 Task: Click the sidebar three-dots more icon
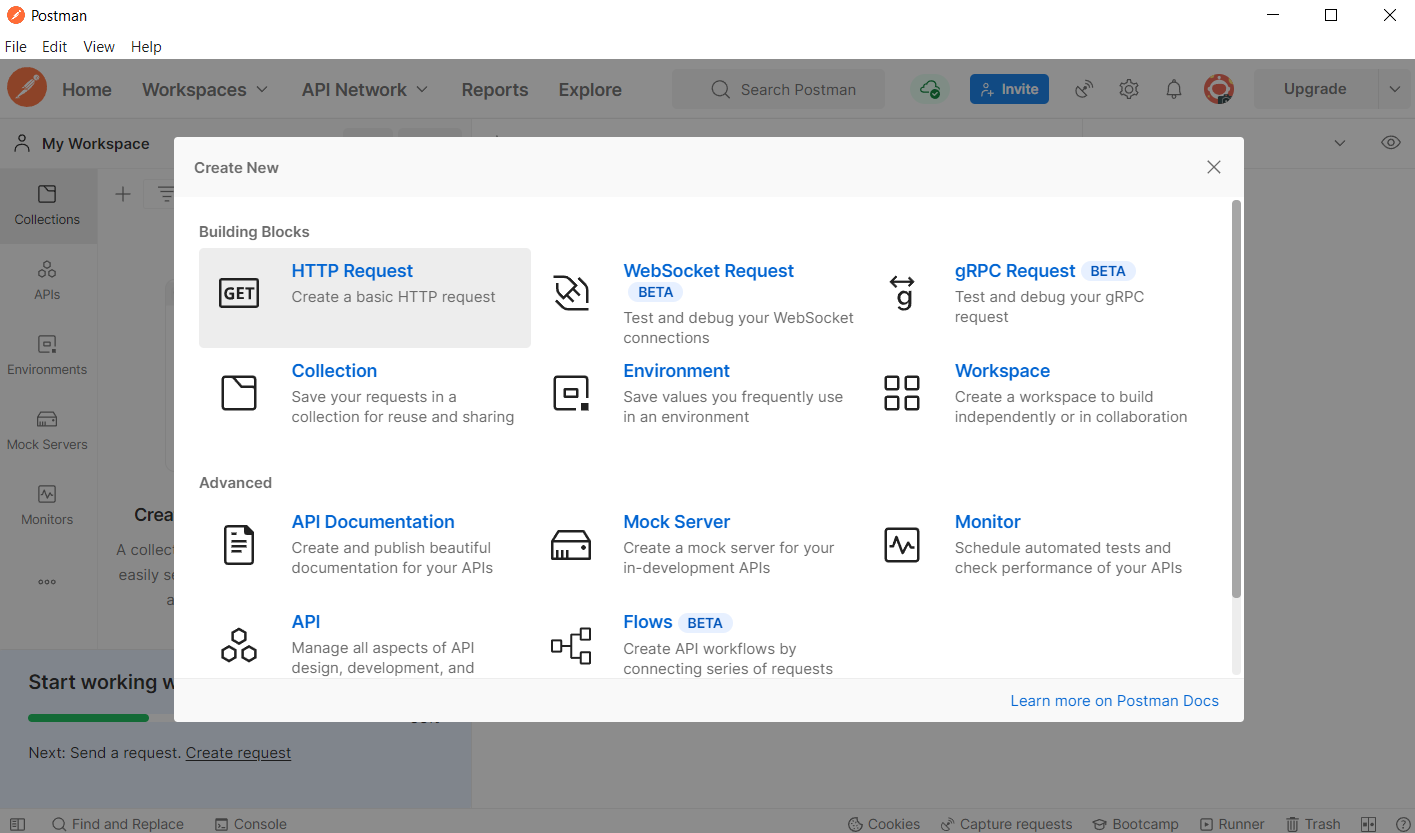coord(47,581)
